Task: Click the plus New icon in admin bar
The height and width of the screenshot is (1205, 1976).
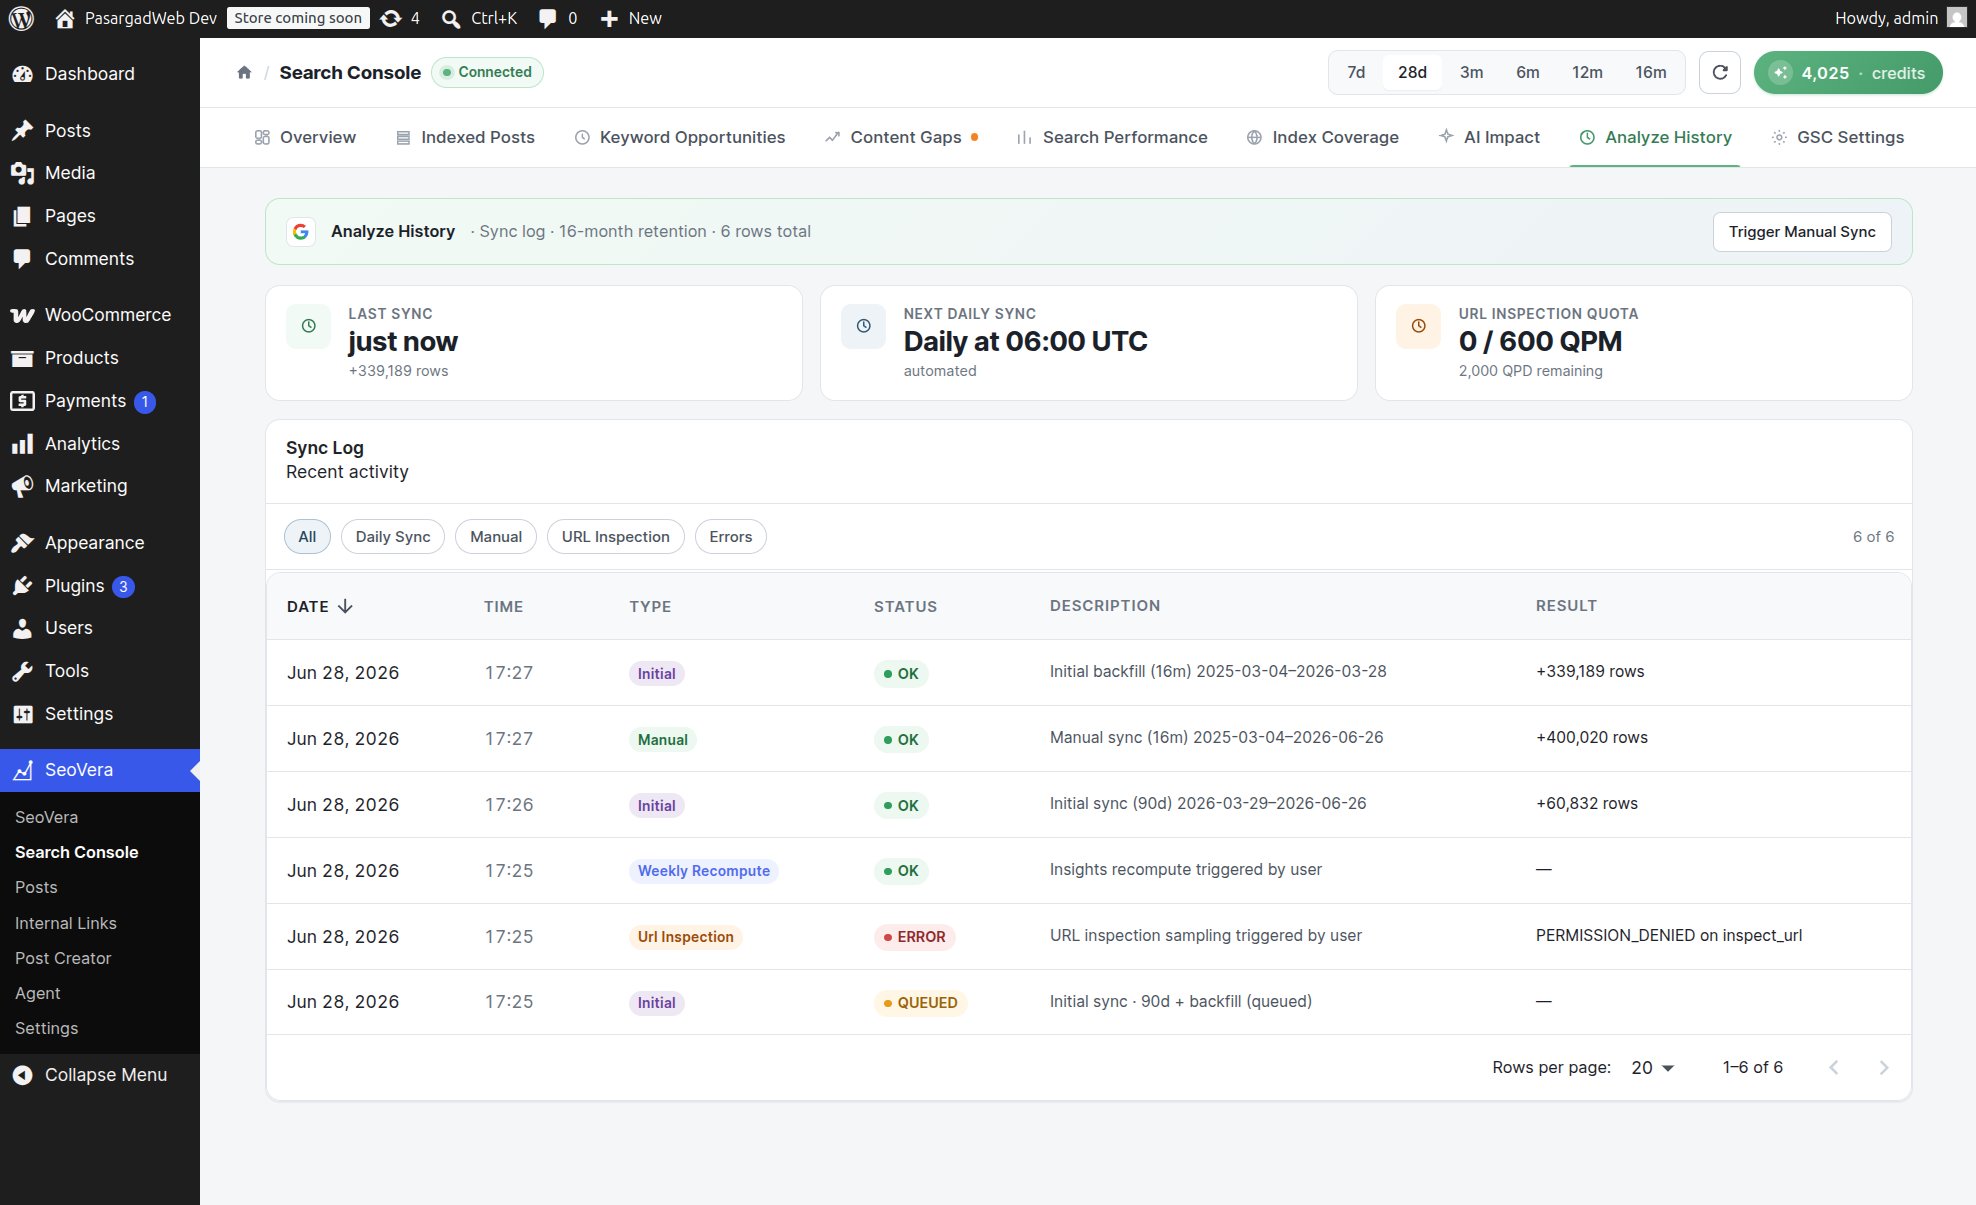Action: (609, 18)
